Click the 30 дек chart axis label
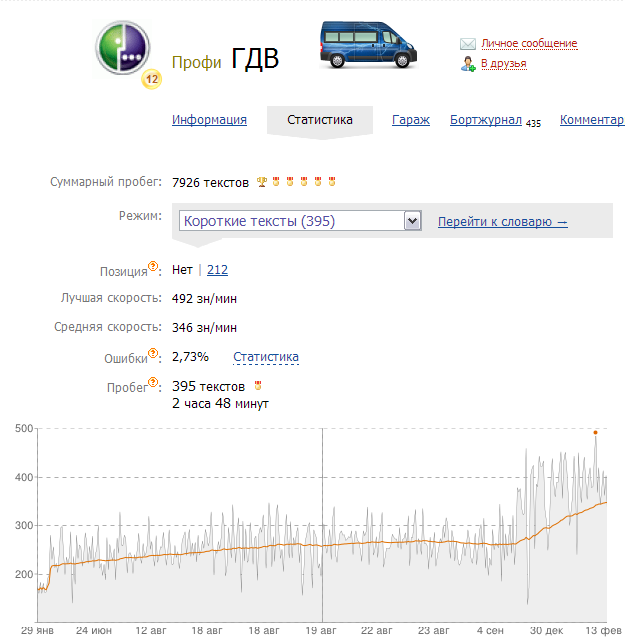The height and width of the screenshot is (640, 625). coord(546,631)
